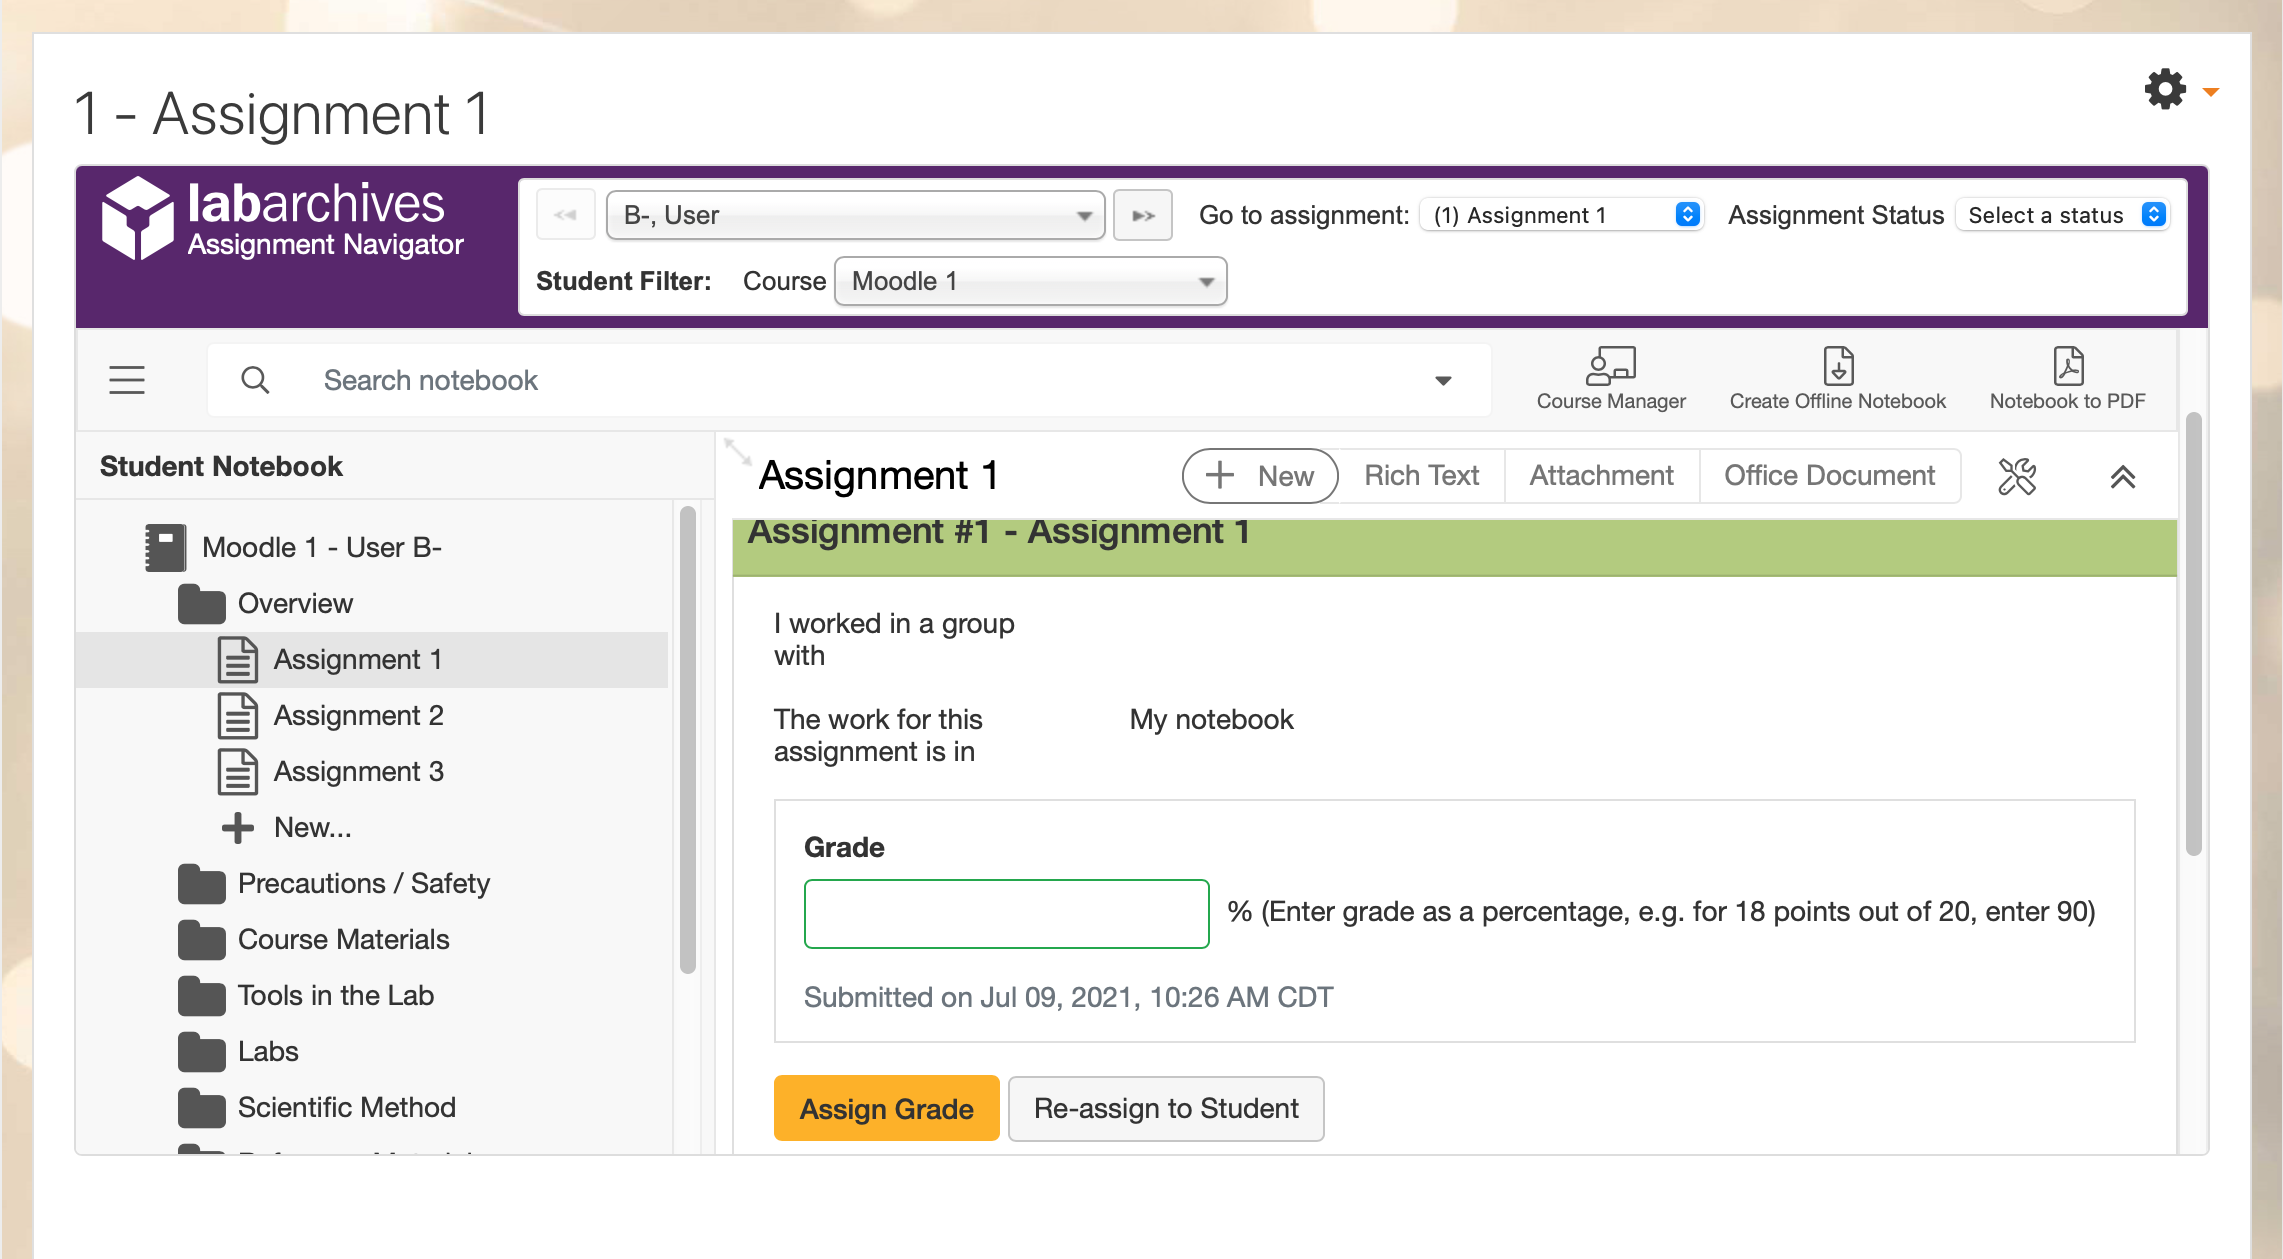Click the Assign Grade button

click(886, 1108)
